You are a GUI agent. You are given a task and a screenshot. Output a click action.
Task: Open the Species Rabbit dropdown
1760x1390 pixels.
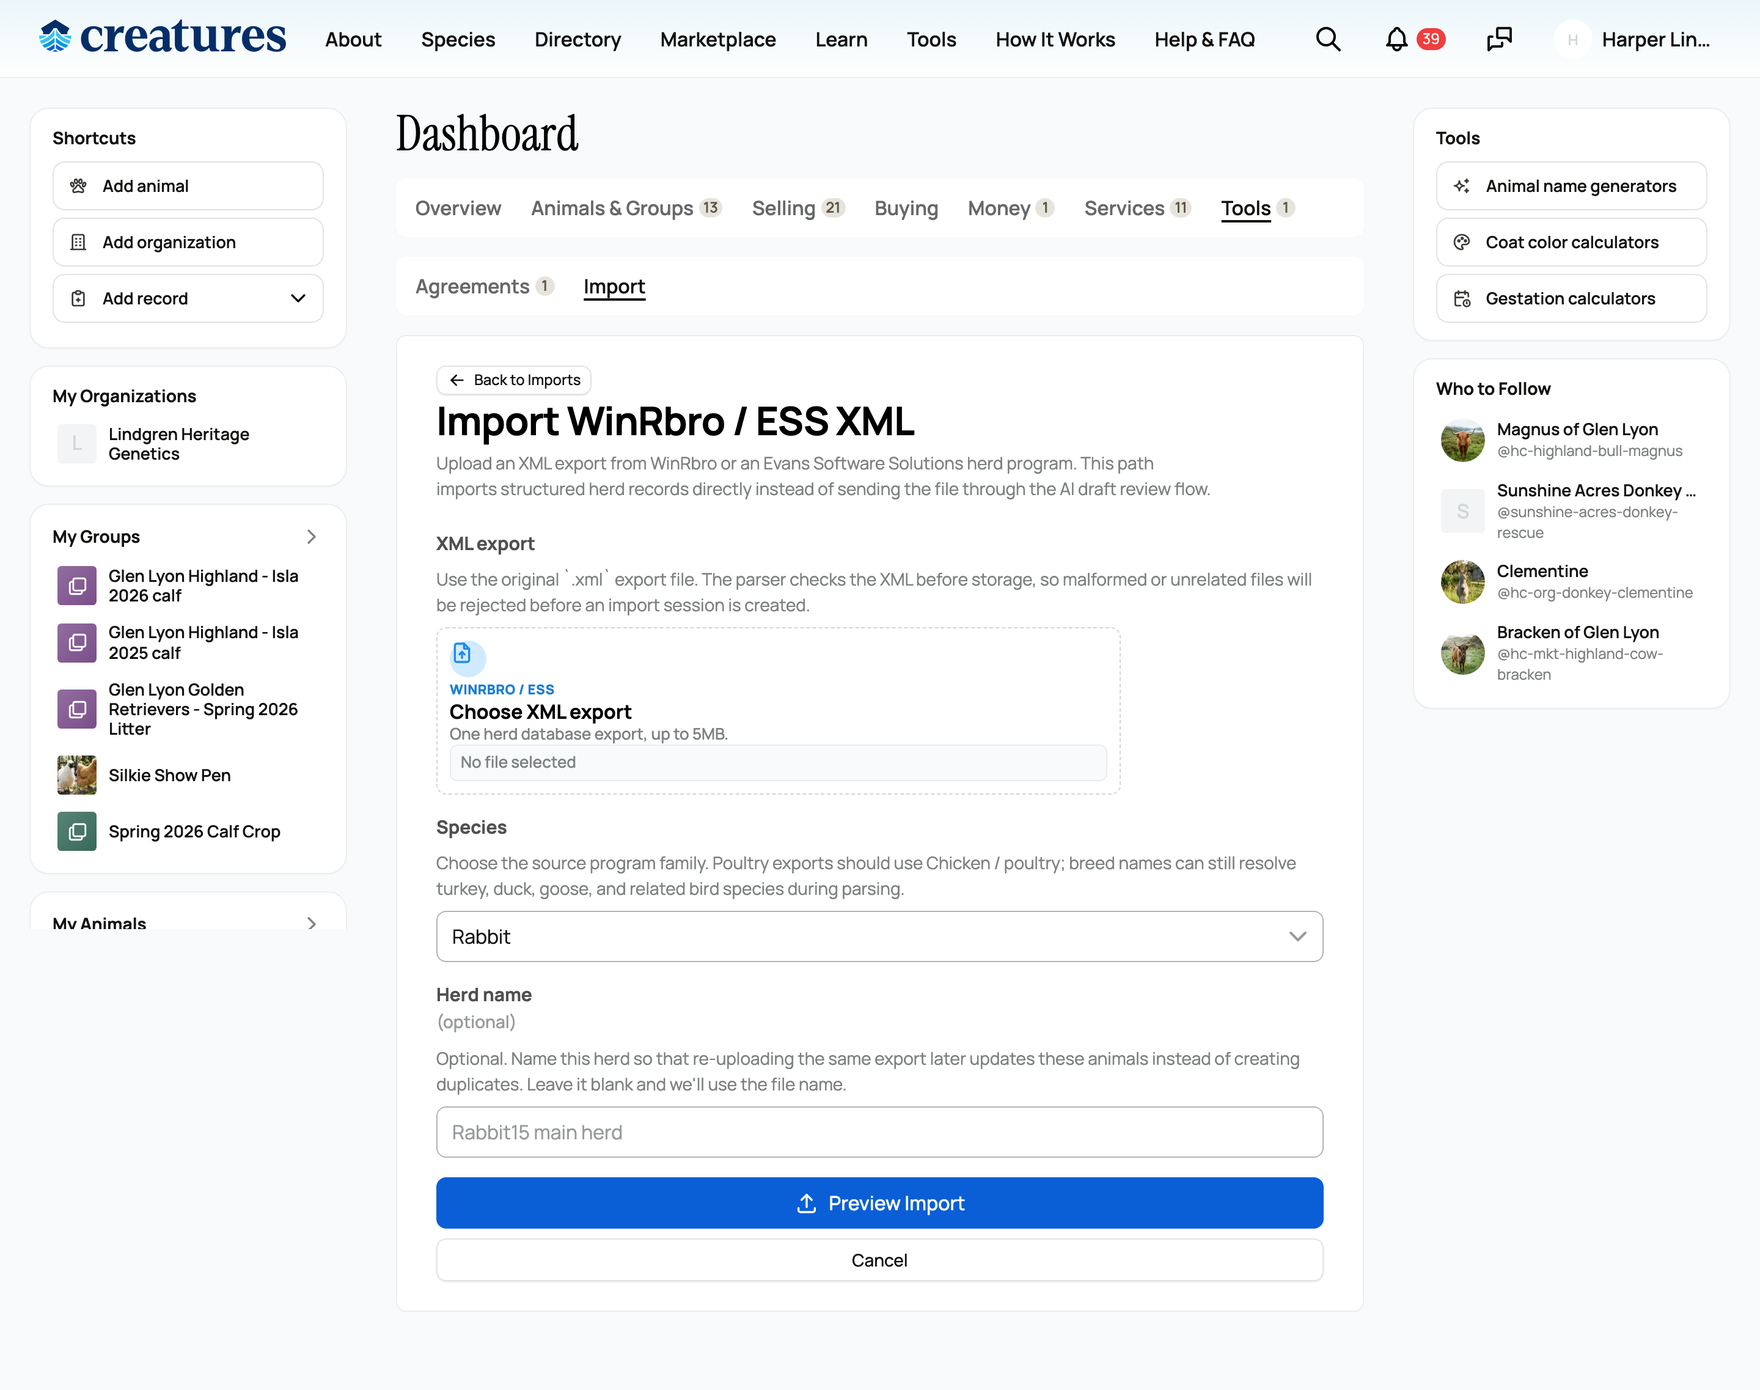pos(880,937)
